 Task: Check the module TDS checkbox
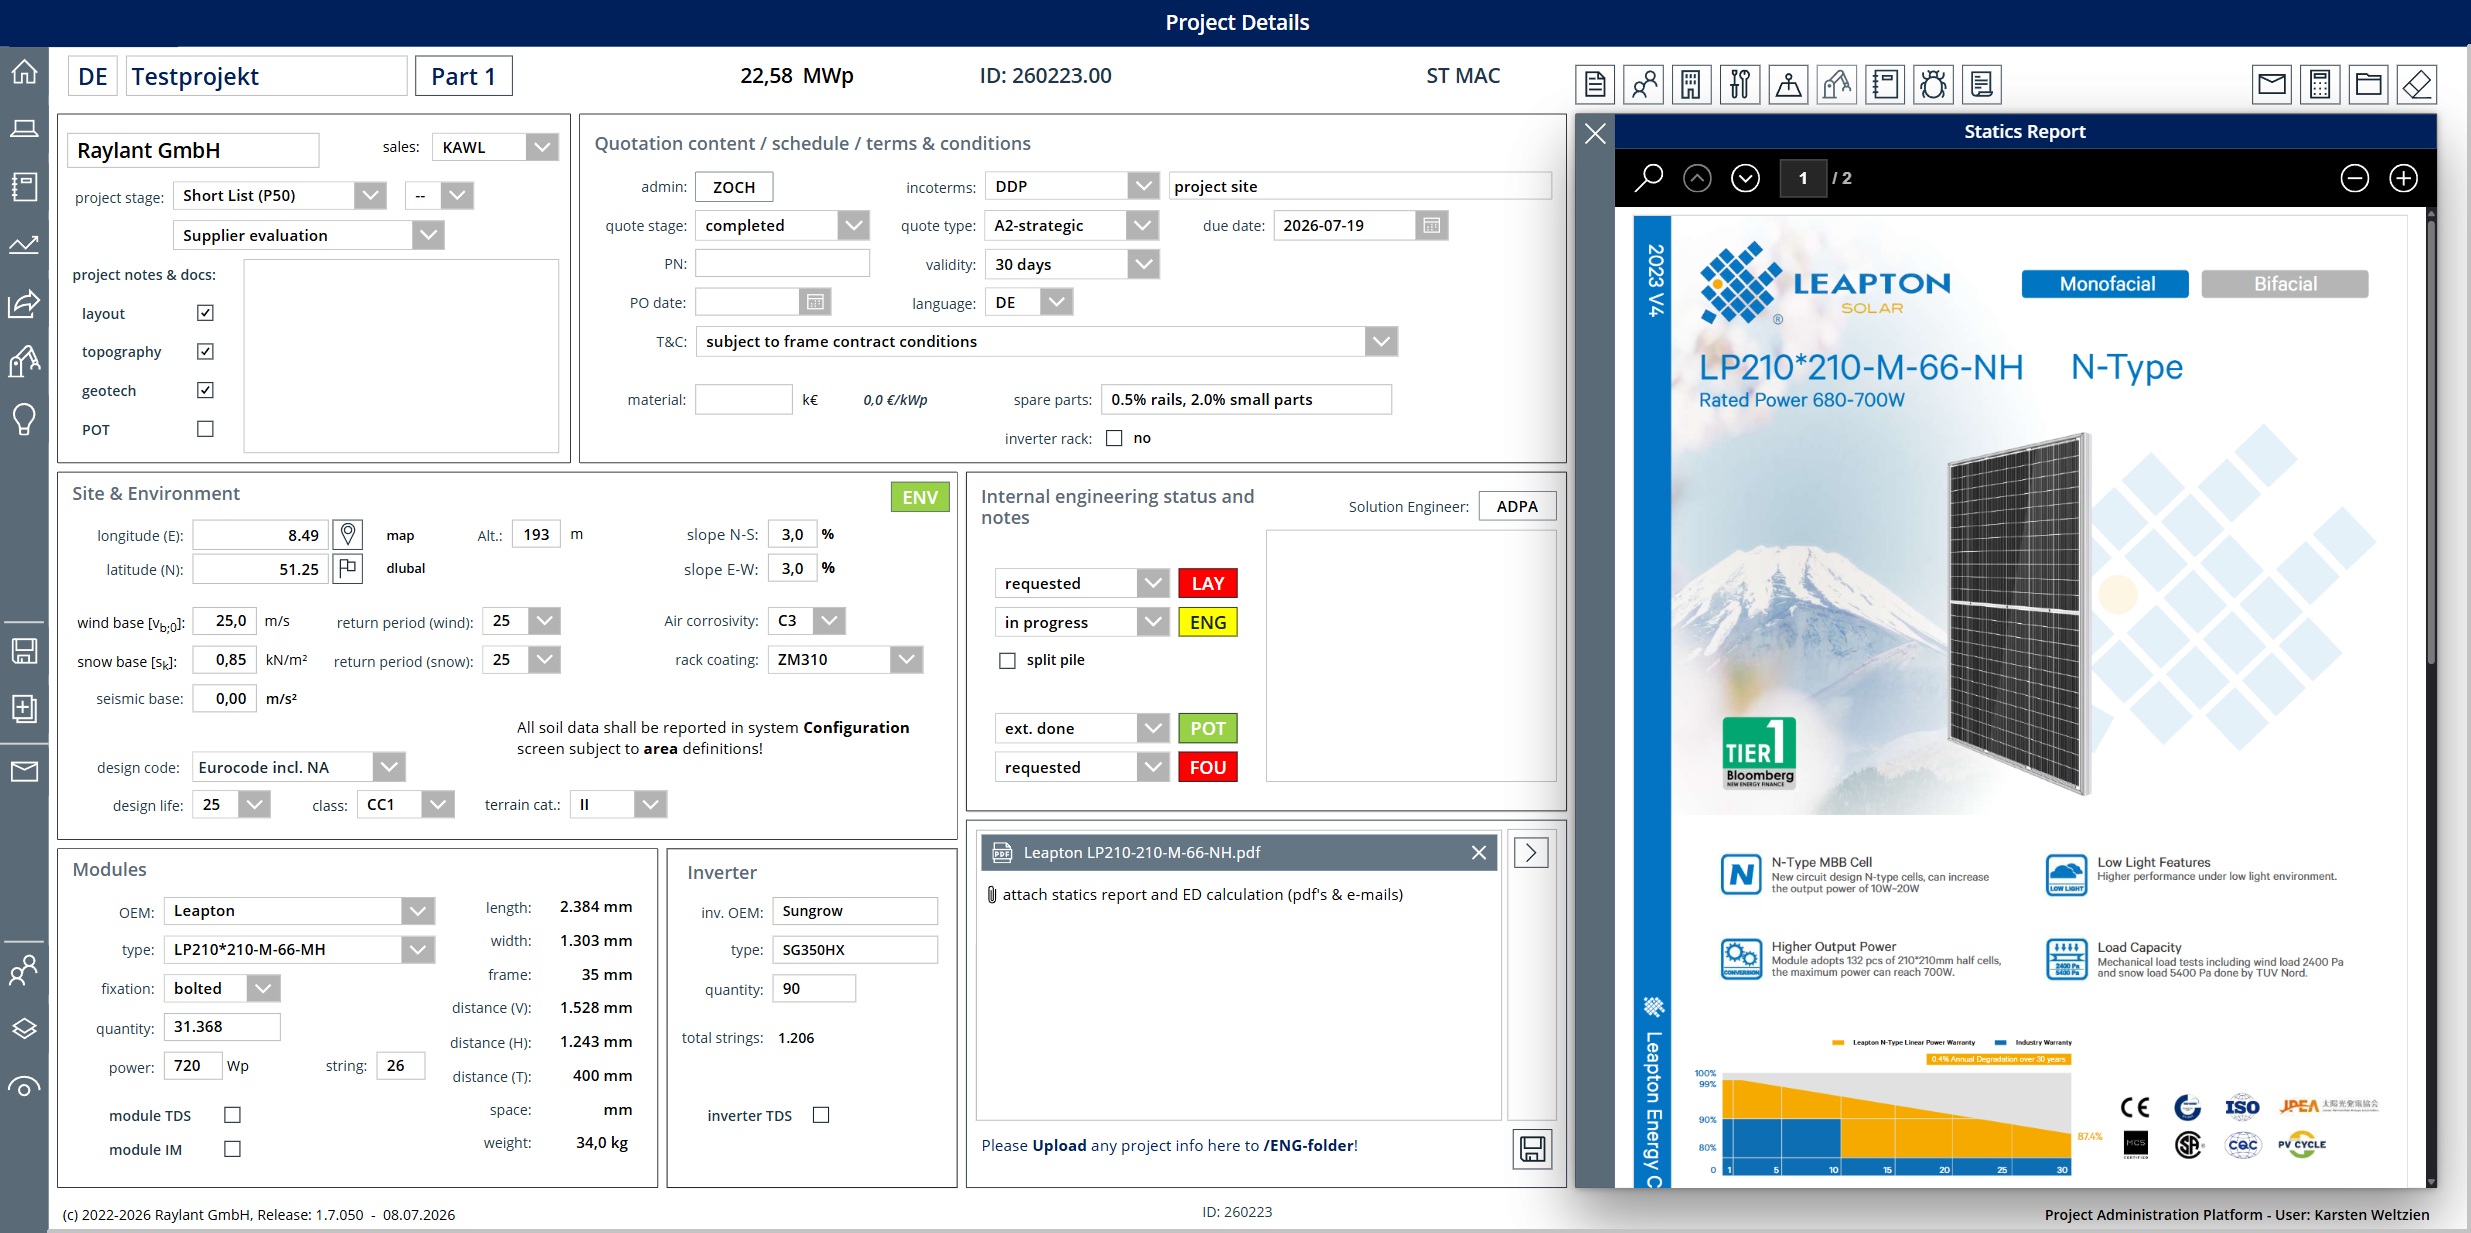click(x=232, y=1115)
